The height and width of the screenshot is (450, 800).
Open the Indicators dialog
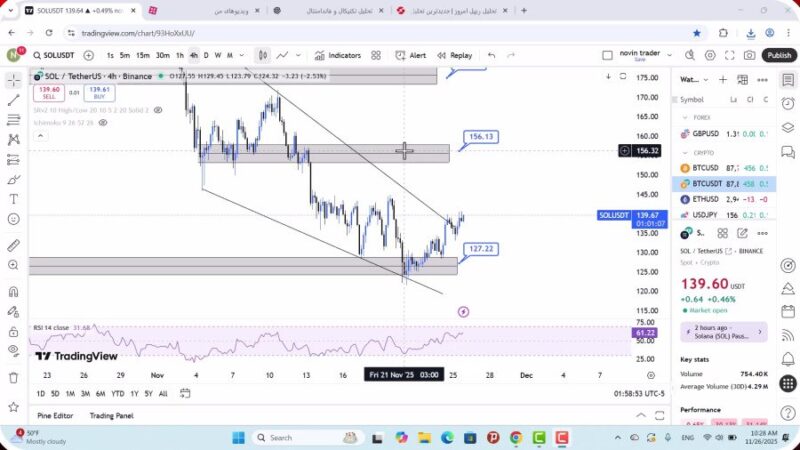[337, 56]
